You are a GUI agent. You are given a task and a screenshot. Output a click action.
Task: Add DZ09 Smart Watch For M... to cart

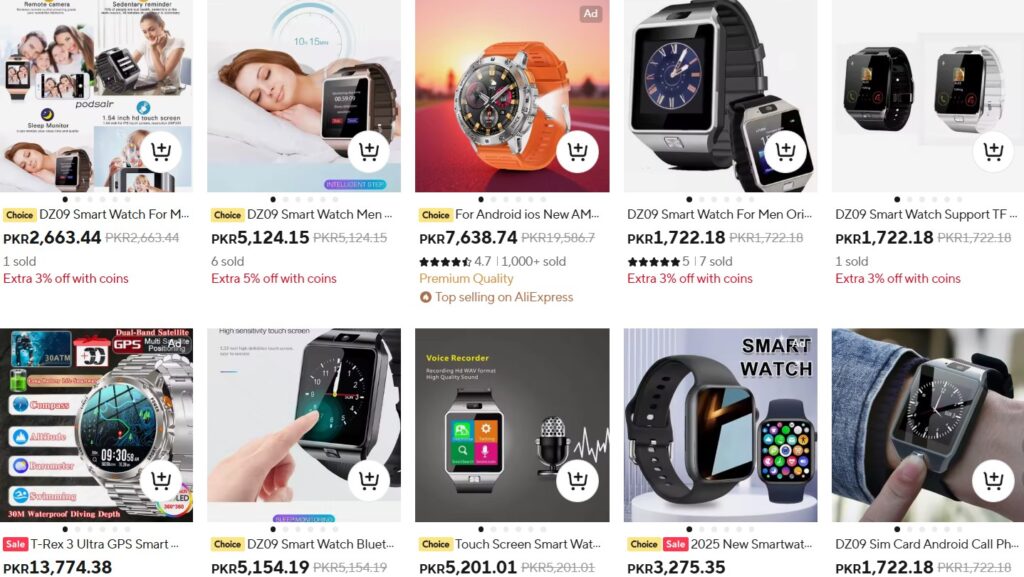161,151
